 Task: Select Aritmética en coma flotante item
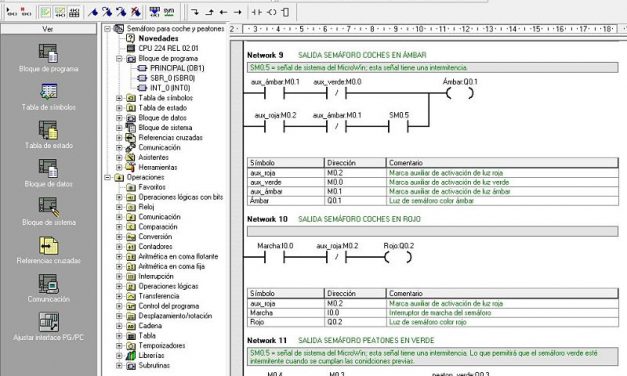click(x=178, y=256)
